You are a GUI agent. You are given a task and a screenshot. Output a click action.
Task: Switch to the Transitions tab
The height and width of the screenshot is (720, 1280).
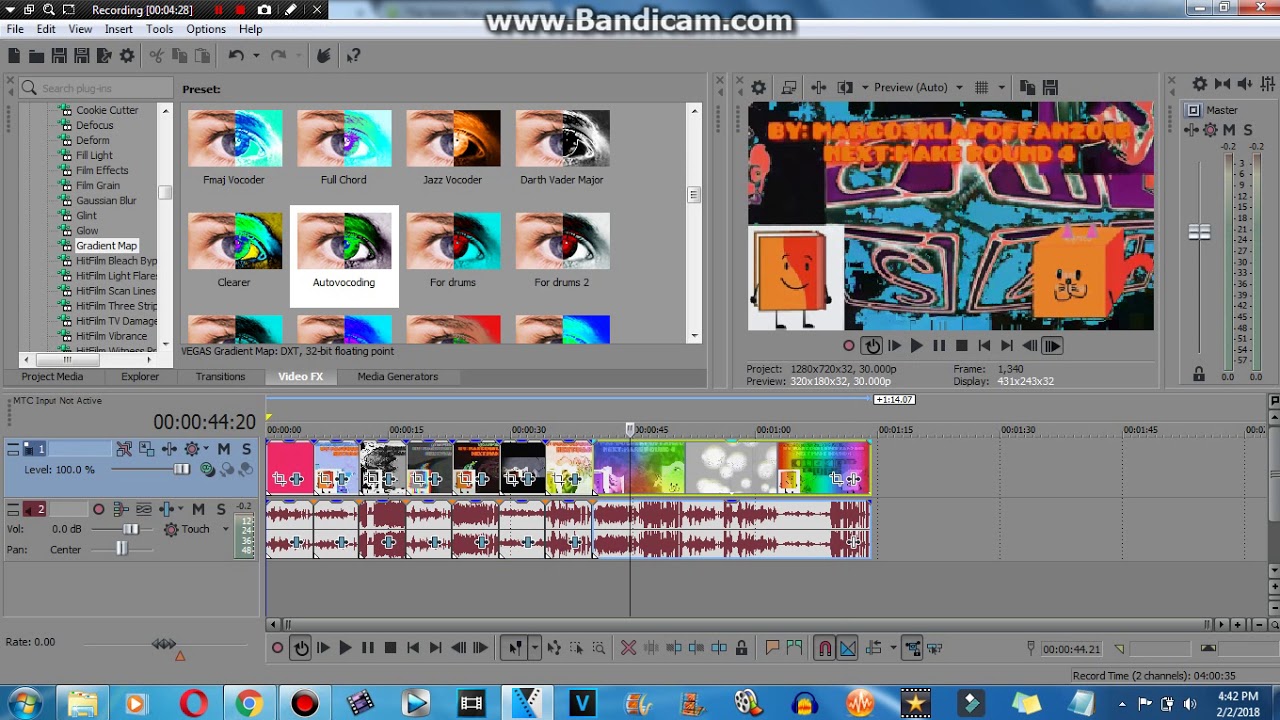coord(220,377)
